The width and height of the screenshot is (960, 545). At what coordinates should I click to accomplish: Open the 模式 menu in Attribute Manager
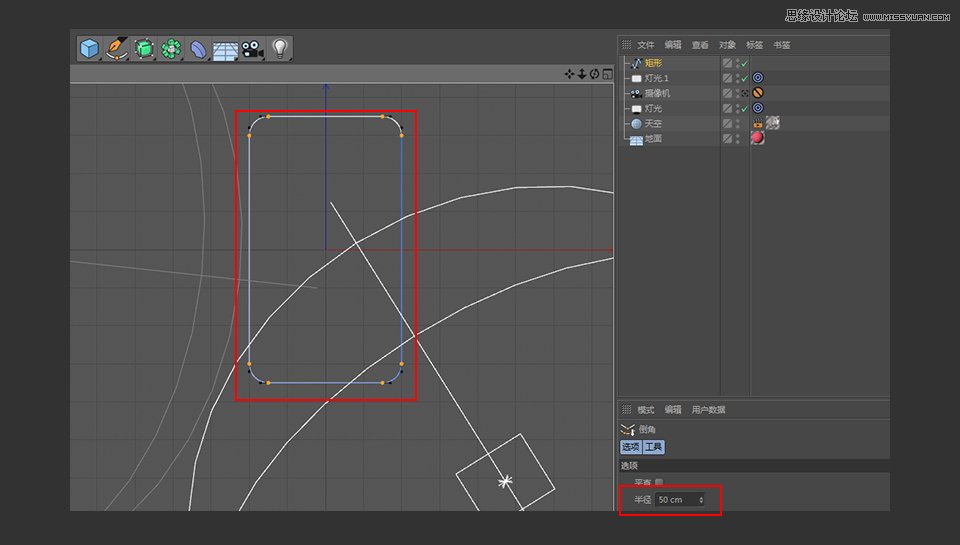coord(646,410)
